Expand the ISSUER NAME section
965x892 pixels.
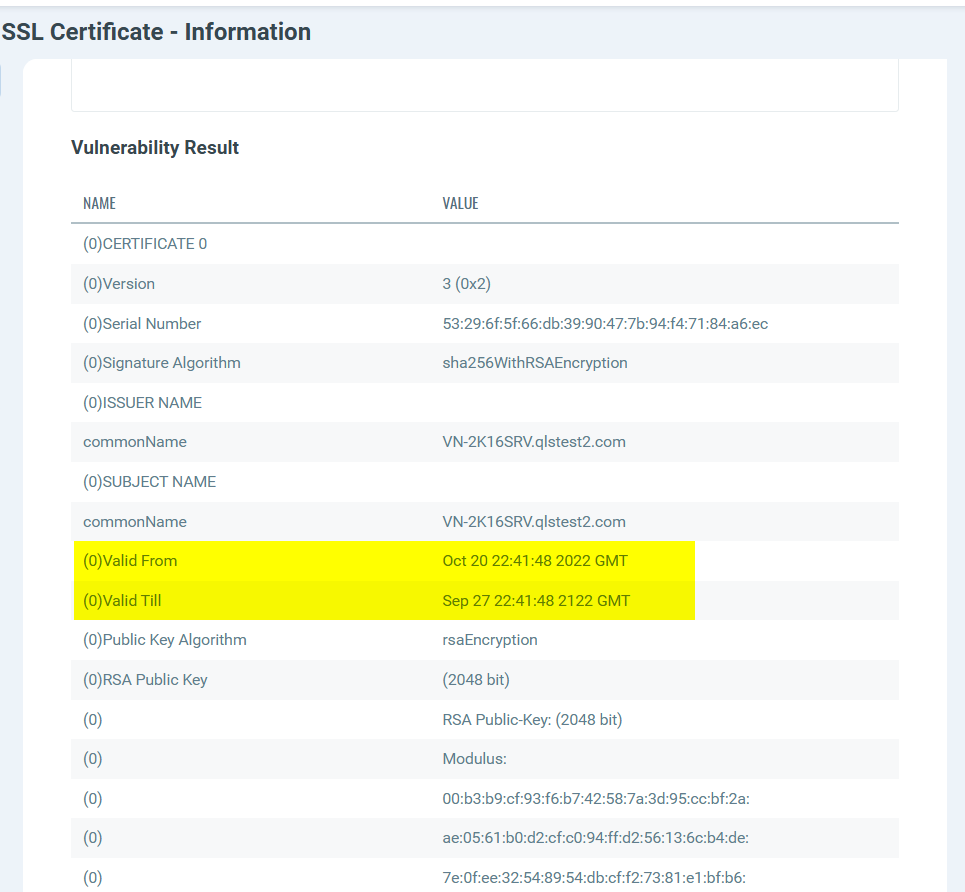pyautogui.click(x=143, y=402)
